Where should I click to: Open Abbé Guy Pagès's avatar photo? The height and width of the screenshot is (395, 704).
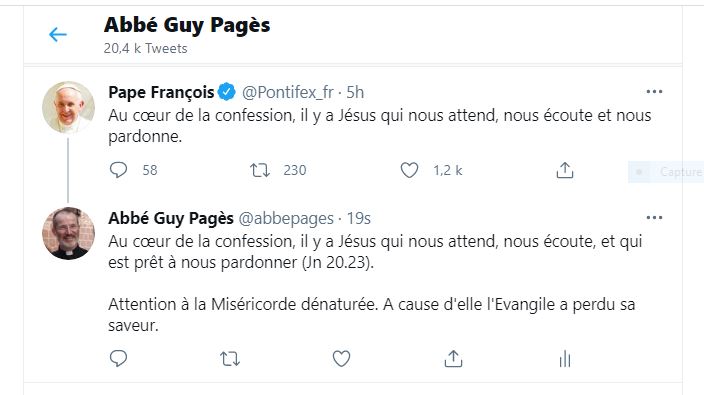coord(68,233)
